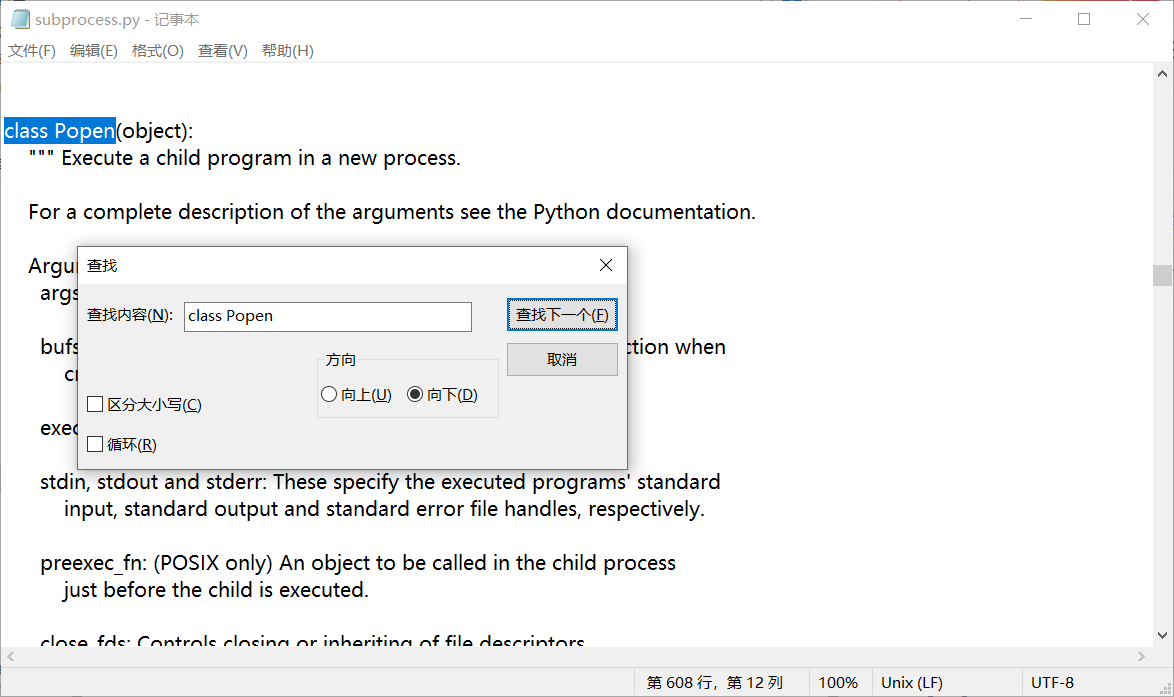Viewport: 1174px width, 697px height.
Task: Select the 向下 (search down) direction
Action: (x=415, y=394)
